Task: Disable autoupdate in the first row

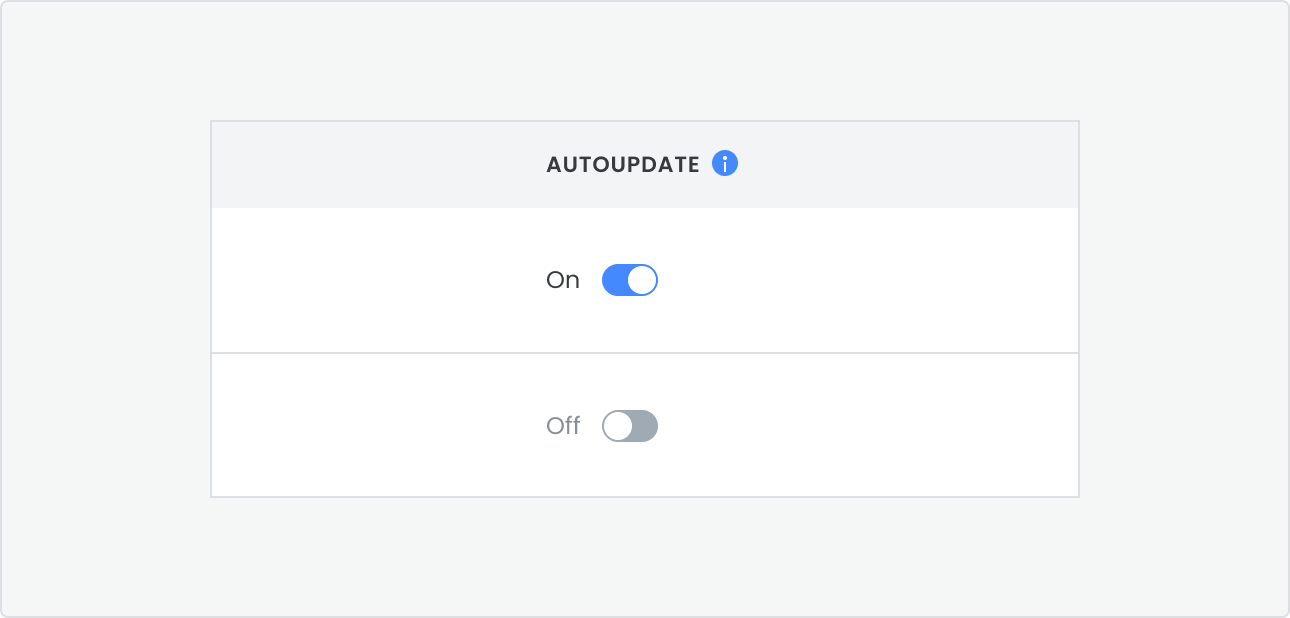Action: [x=629, y=280]
